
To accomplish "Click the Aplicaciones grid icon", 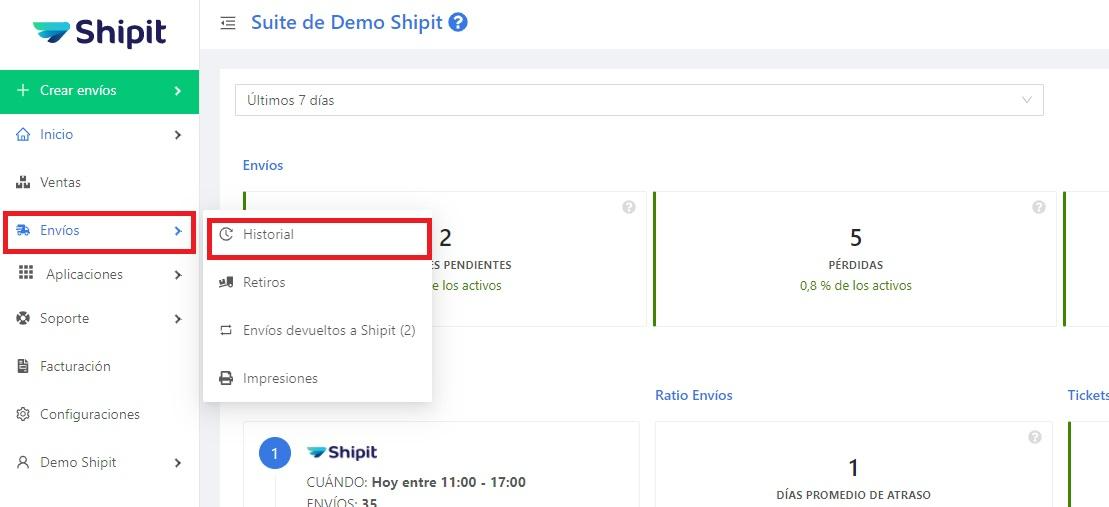I will [x=26, y=274].
